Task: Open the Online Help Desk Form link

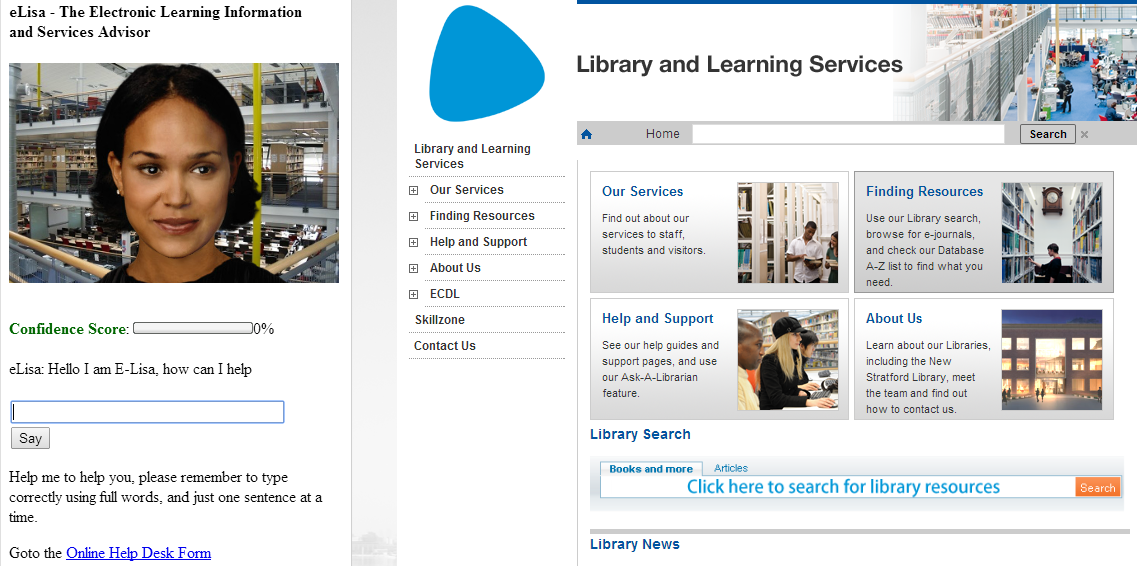Action: [x=138, y=553]
